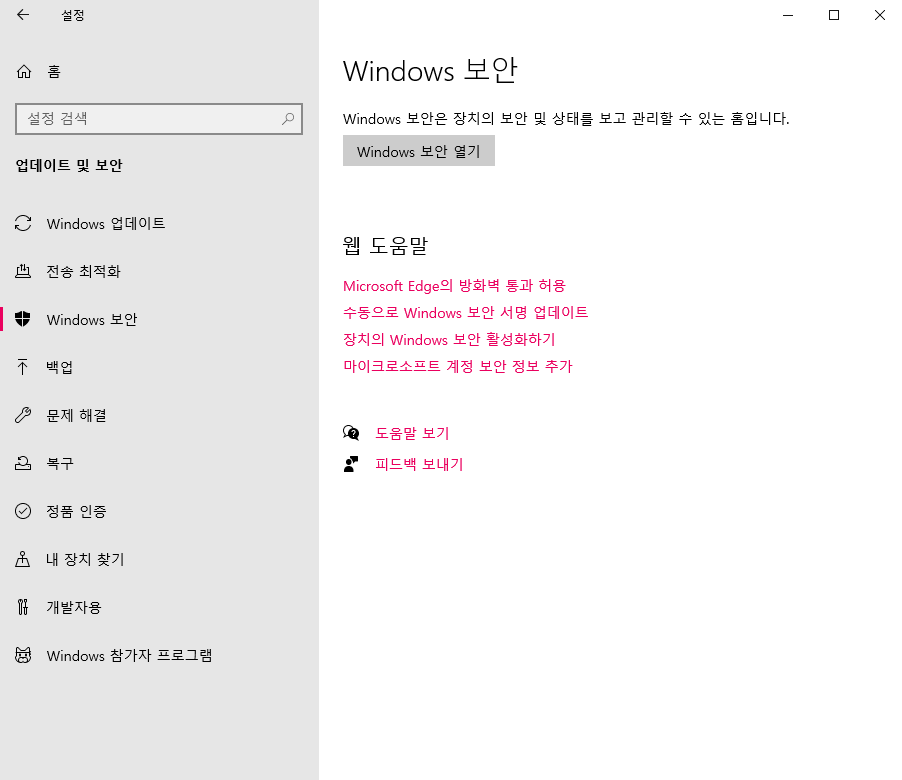This screenshot has height=780, width=902.
Task: Focus the 설정 검색 input field
Action: pos(159,118)
